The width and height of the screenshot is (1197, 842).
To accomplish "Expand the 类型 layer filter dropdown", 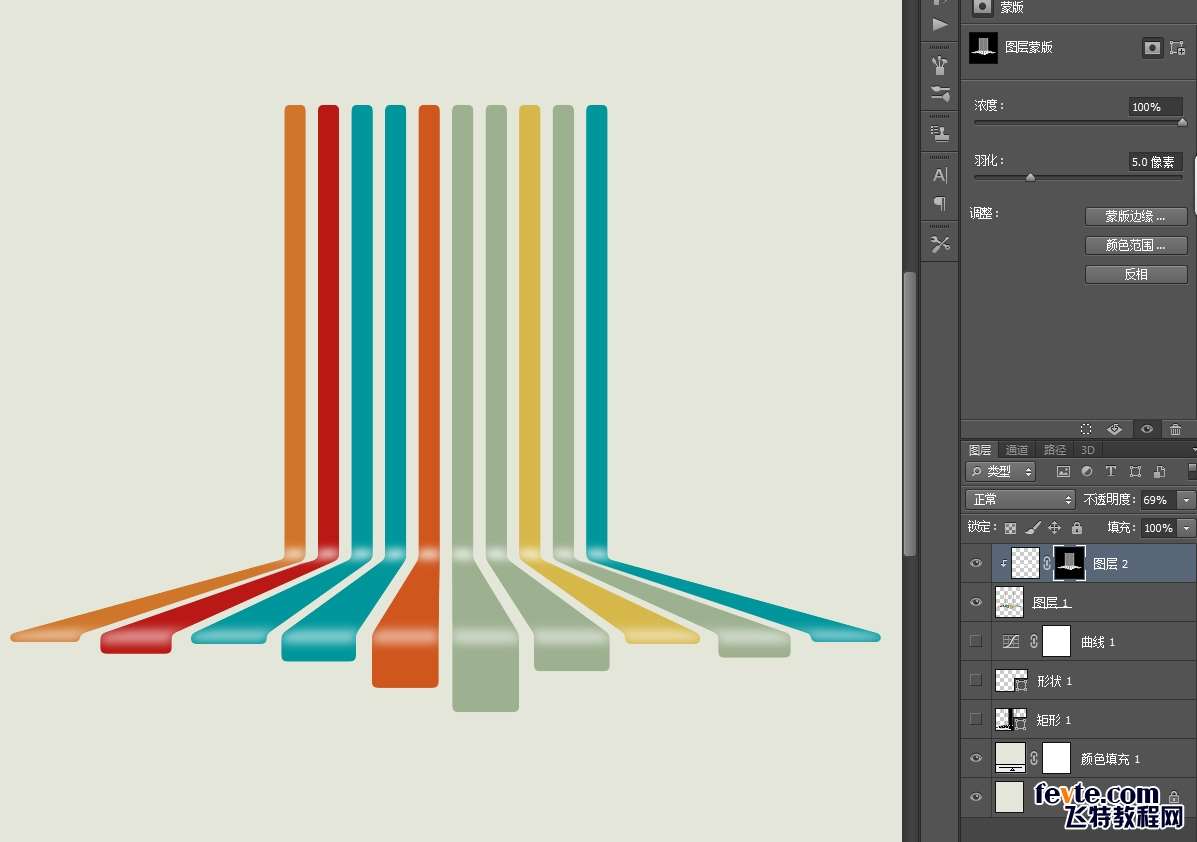I will coord(1000,472).
